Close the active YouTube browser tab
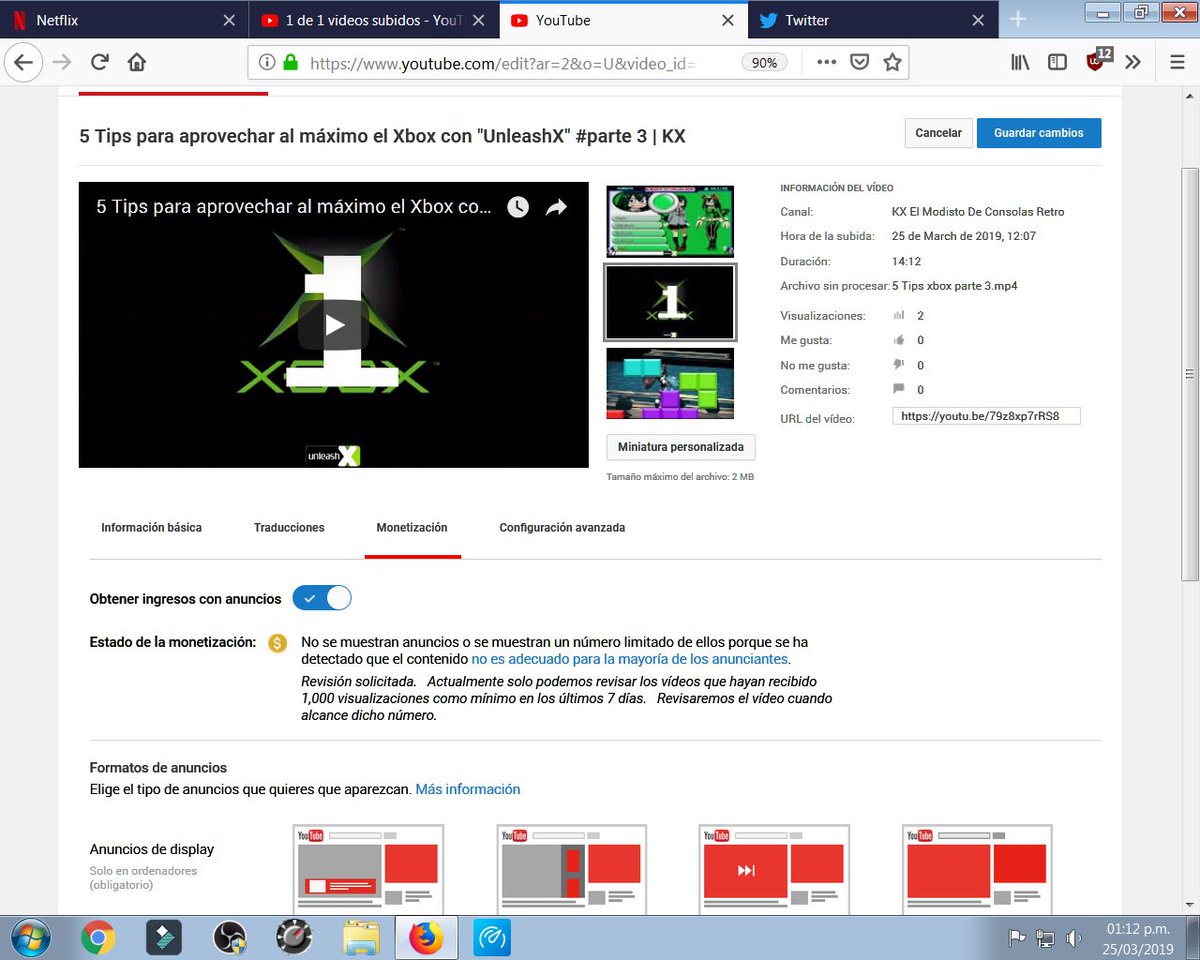This screenshot has height=960, width=1200. (x=727, y=20)
